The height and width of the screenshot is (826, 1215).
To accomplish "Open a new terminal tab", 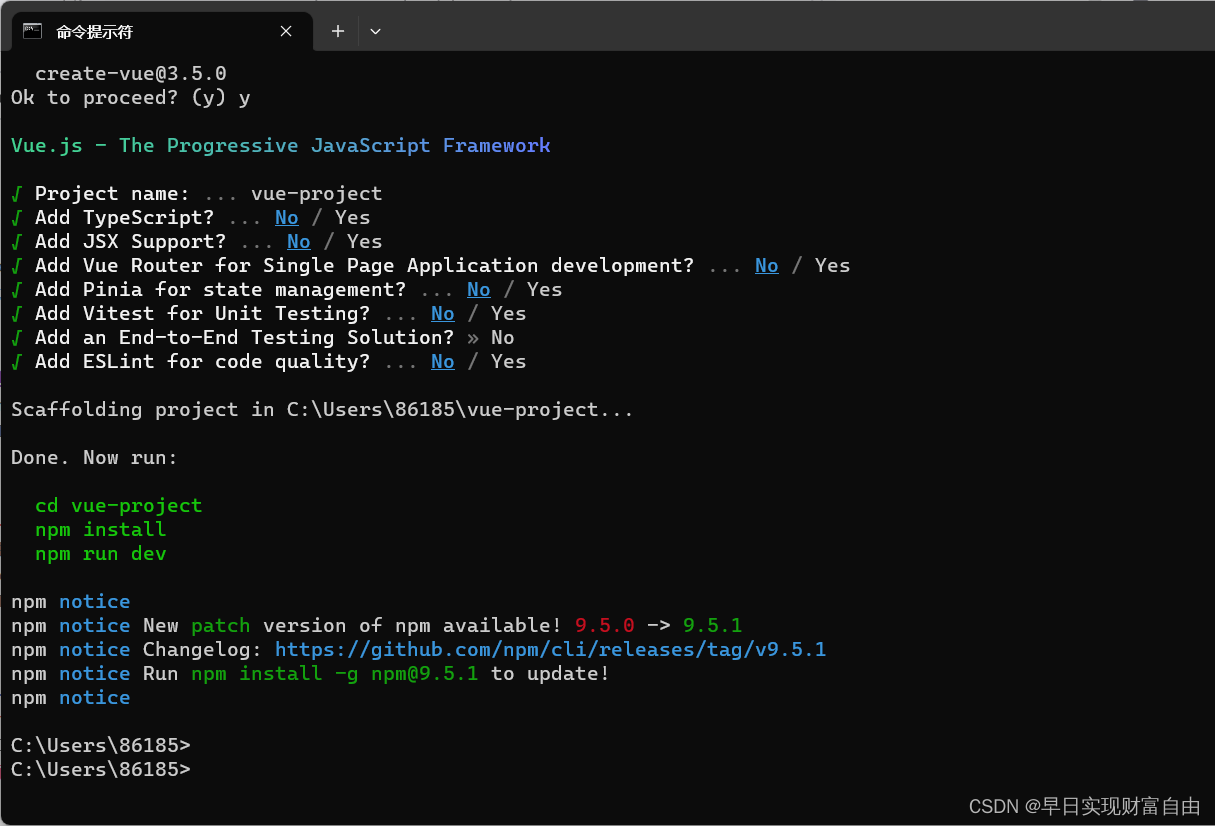I will pyautogui.click(x=338, y=31).
